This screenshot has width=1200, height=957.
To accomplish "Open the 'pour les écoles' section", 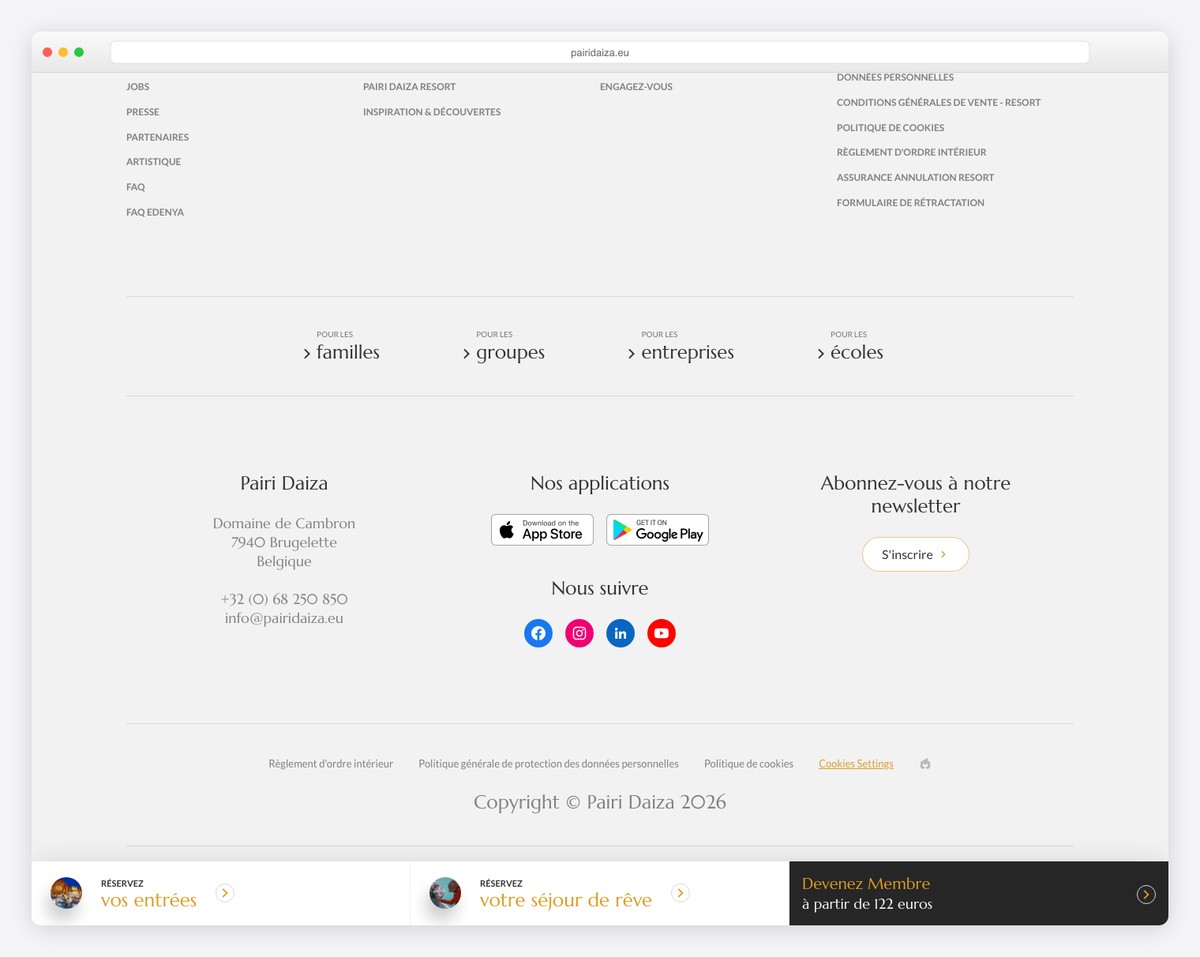I will (x=850, y=352).
